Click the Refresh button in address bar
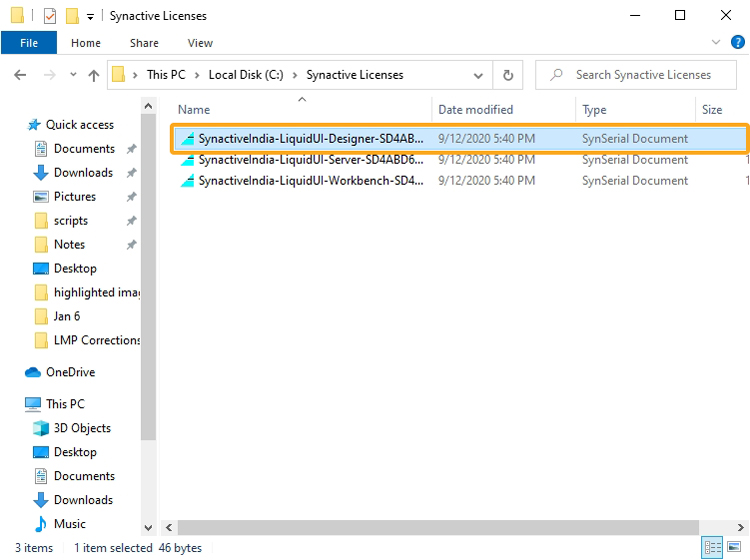 point(508,75)
